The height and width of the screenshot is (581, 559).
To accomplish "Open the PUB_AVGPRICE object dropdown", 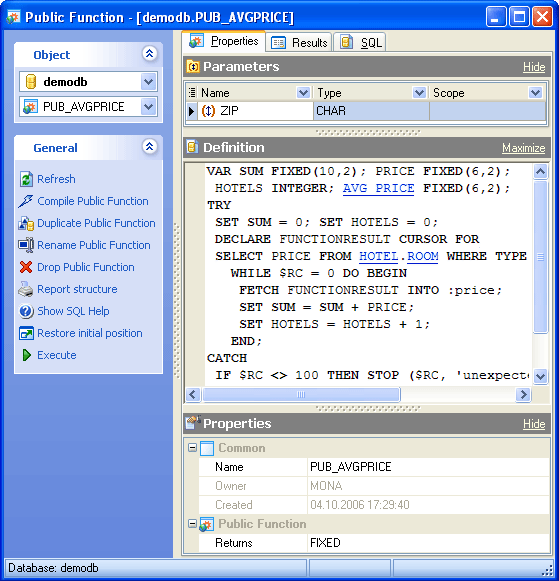I will pos(149,107).
